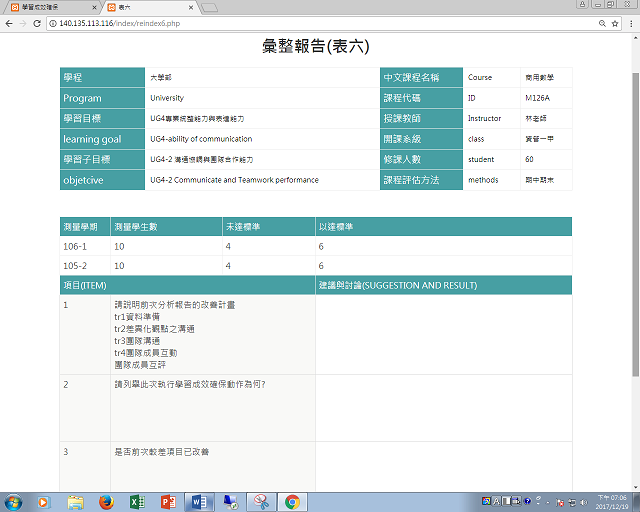Click the 'student' label cell
Image resolution: width=640 pixels, height=512 pixels.
pyautogui.click(x=491, y=160)
